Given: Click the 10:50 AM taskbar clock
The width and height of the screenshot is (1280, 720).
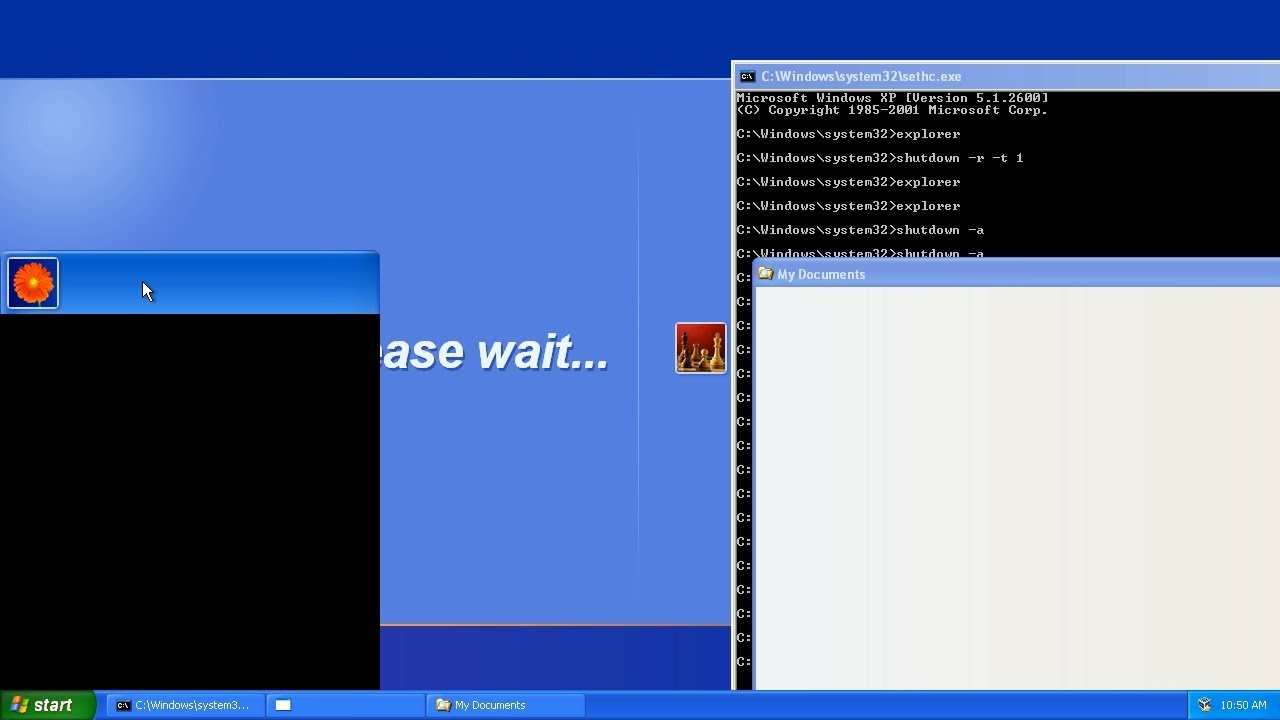Looking at the screenshot, I should click(x=1243, y=705).
